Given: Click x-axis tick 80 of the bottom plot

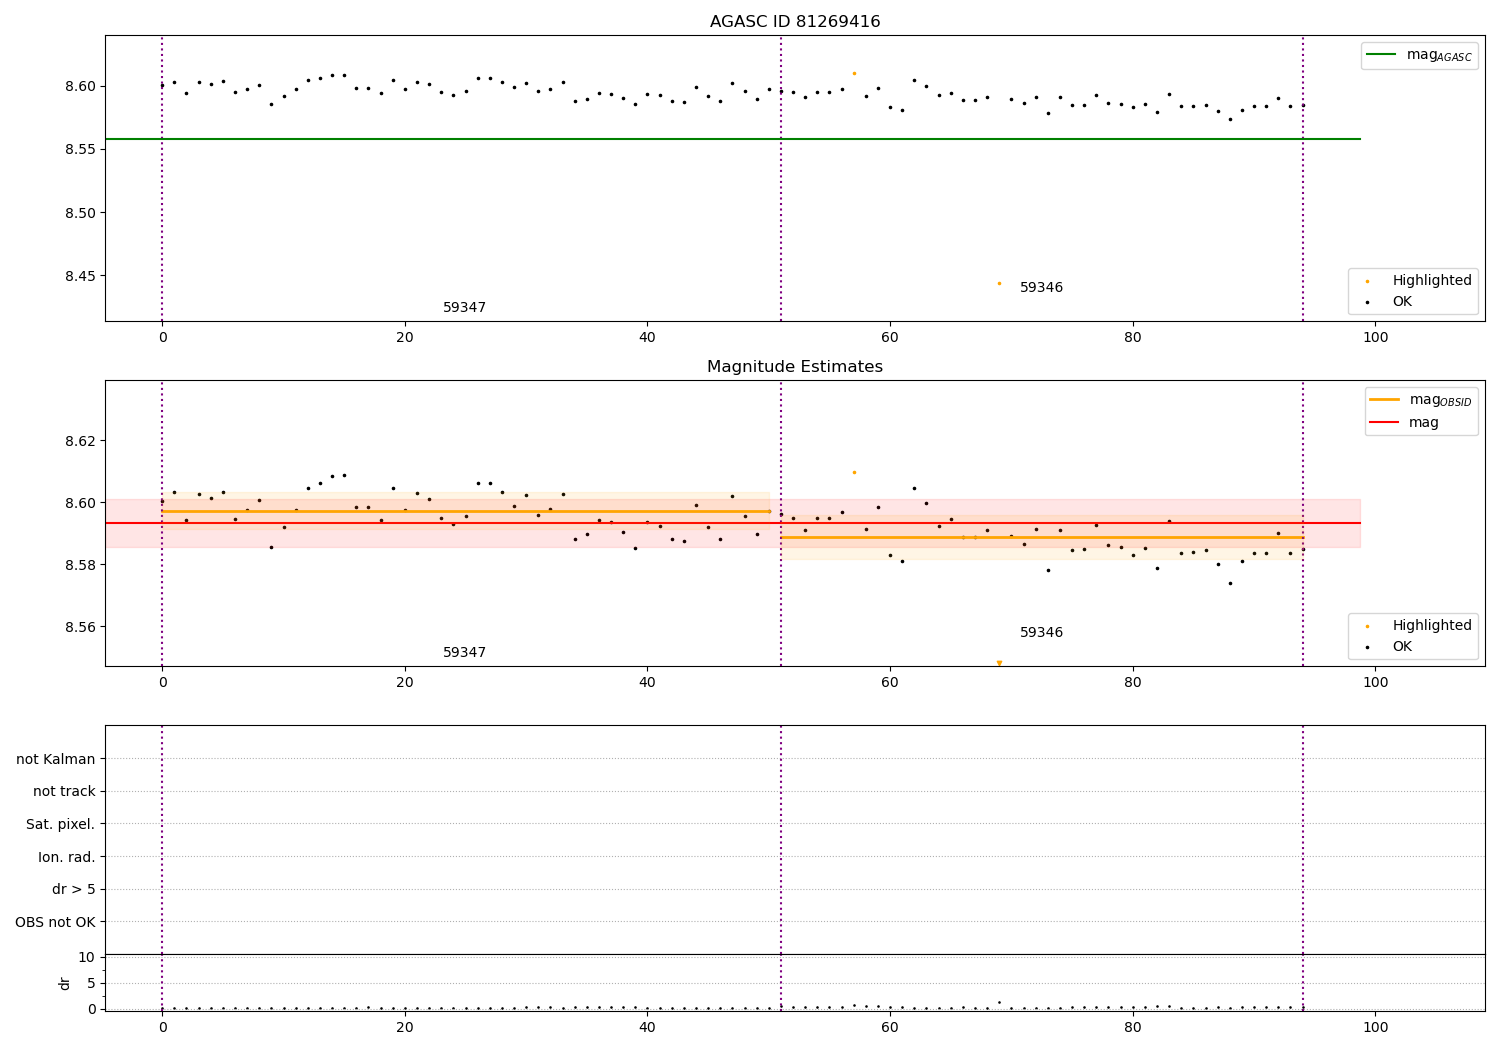Looking at the screenshot, I should tap(1132, 1027).
